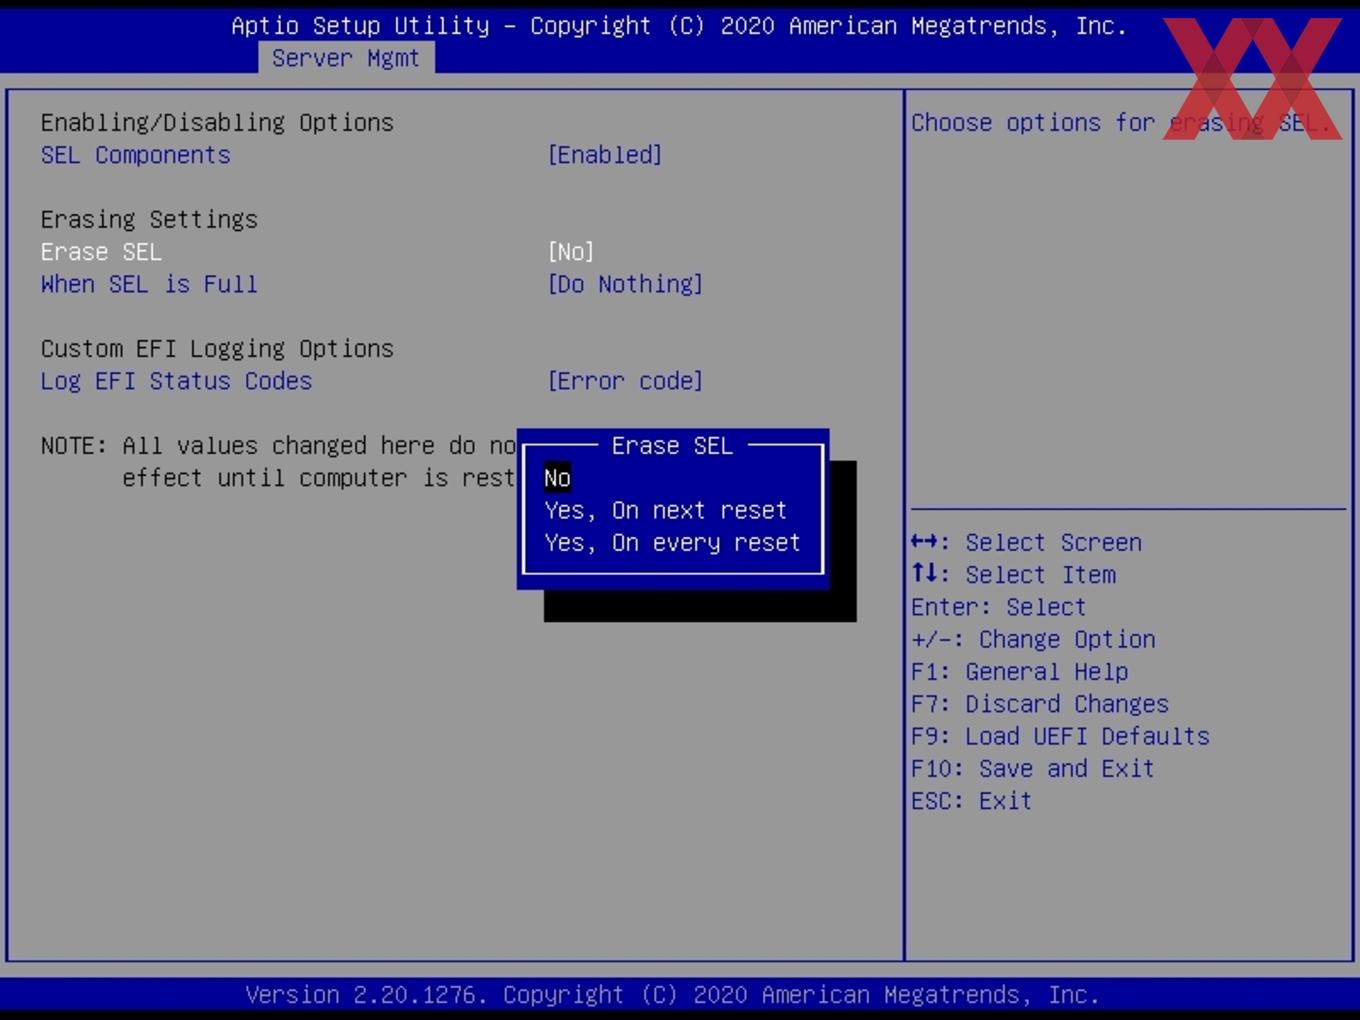Change the SEL Components [Enabled] value
Viewport: 1360px width, 1020px height.
tap(604, 155)
